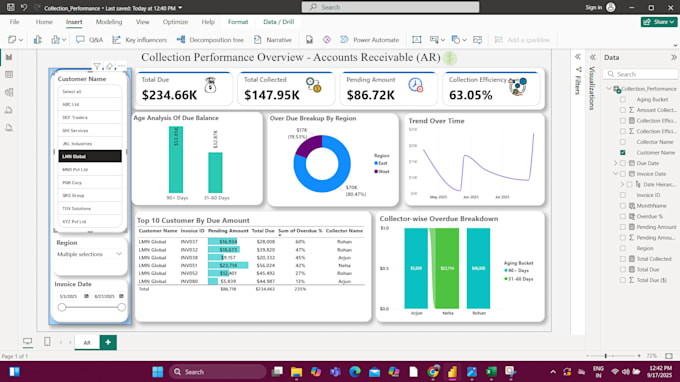Insert a Decomposition tree visual
The height and width of the screenshot is (382, 680).
click(210, 40)
